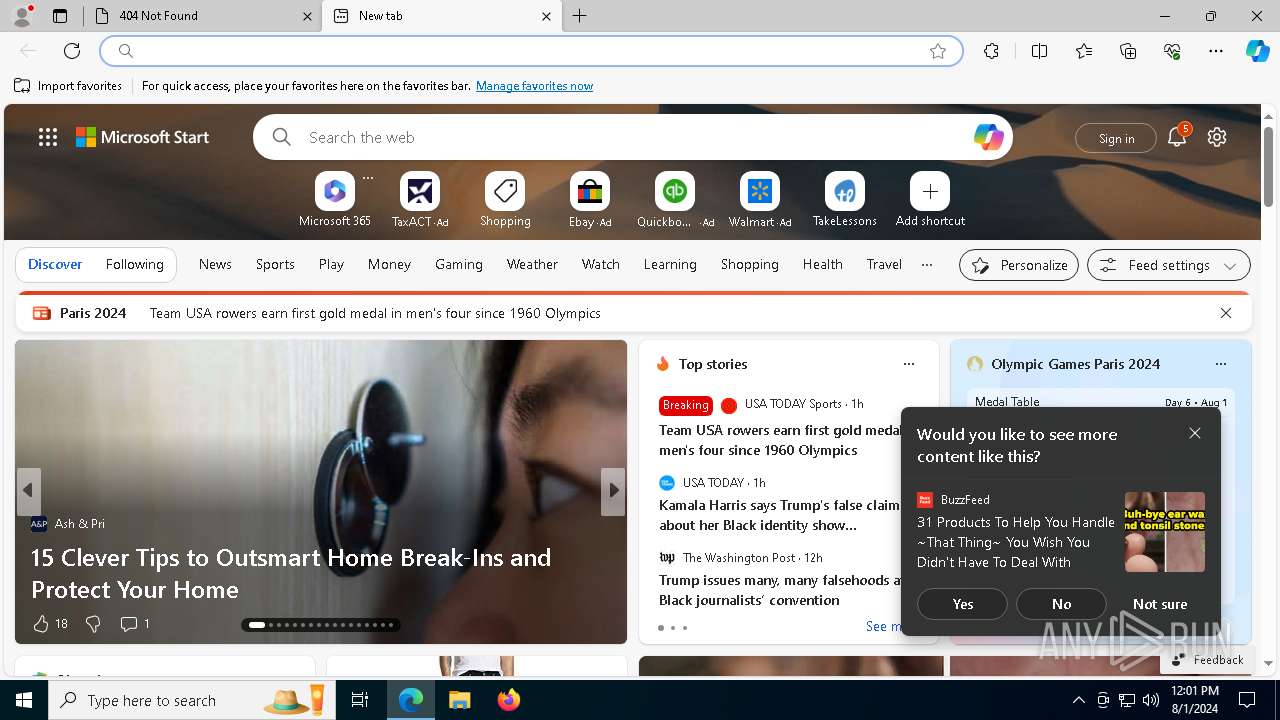Open the Windows Start menu
The image size is (1280, 720).
tap(24, 700)
